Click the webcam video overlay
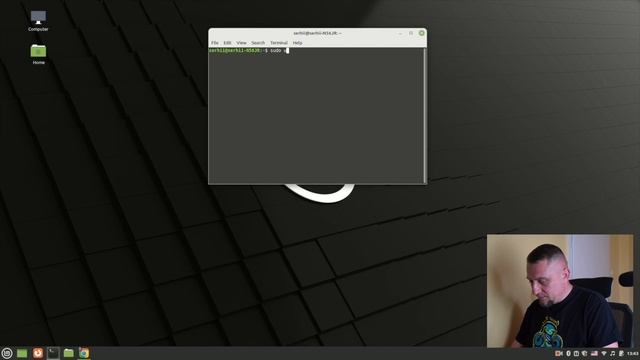Screen dimensions: 640x360 [560, 291]
